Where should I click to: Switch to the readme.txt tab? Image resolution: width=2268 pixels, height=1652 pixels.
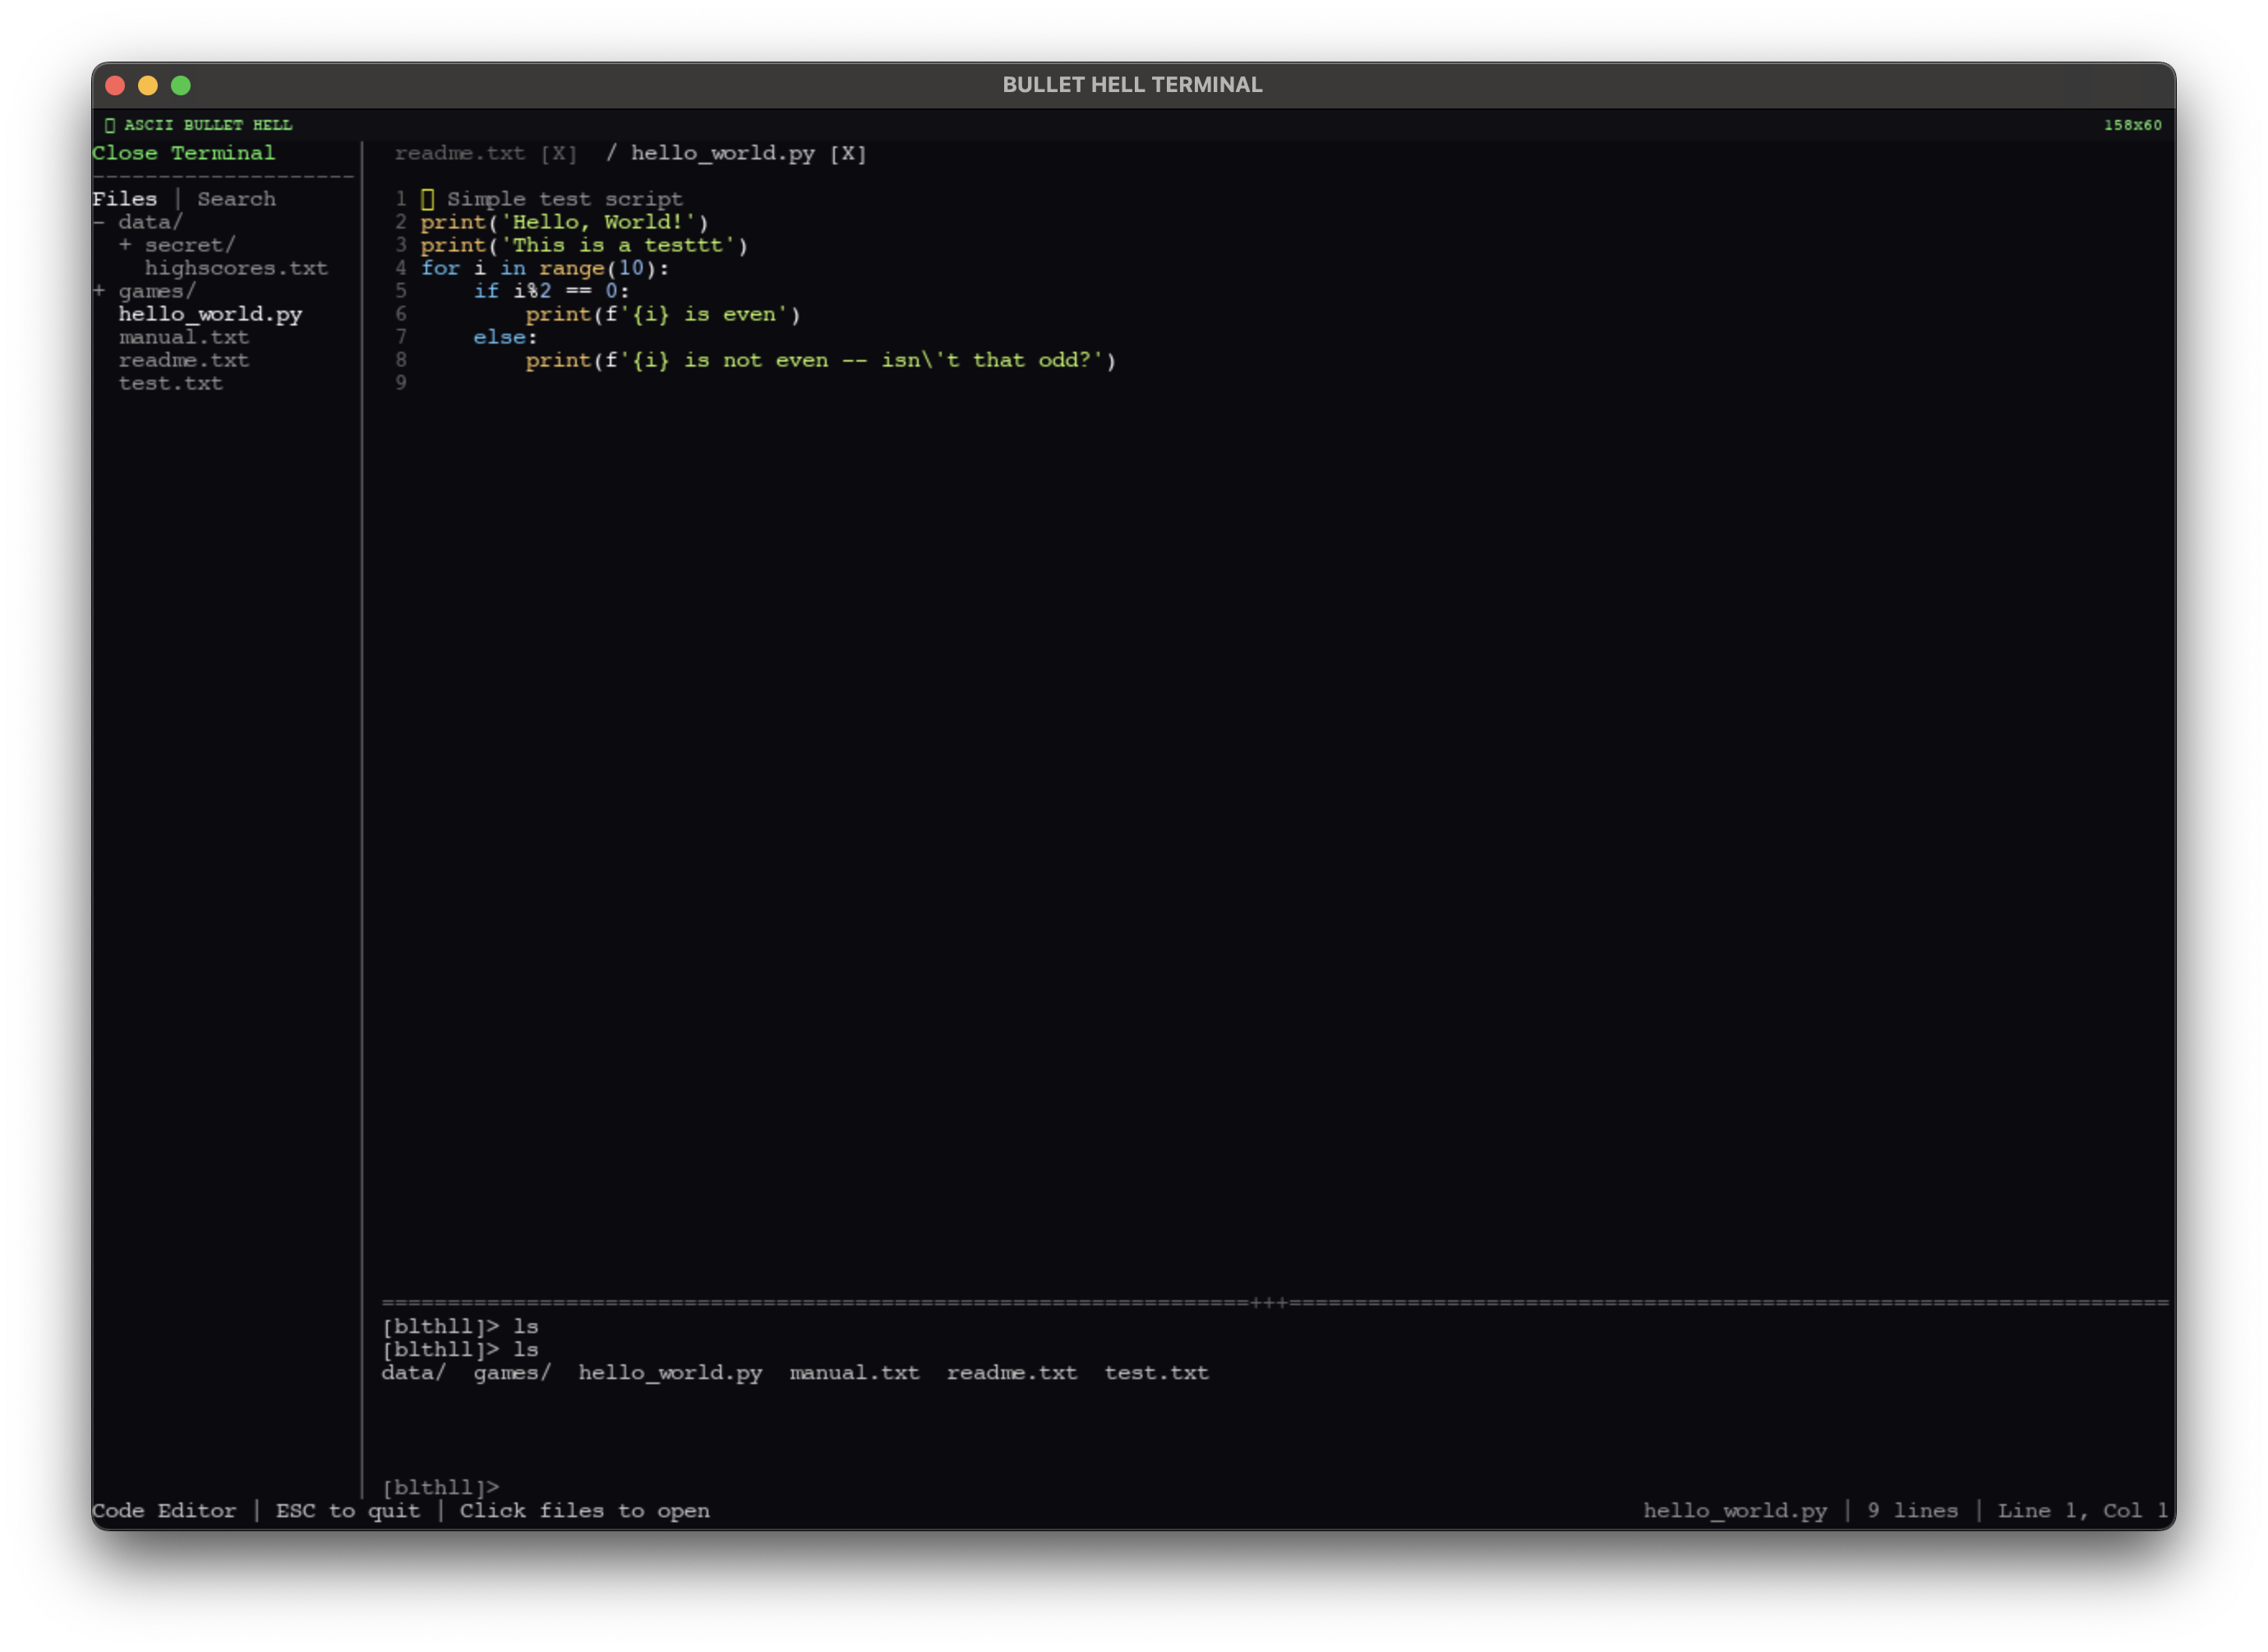tap(460, 153)
